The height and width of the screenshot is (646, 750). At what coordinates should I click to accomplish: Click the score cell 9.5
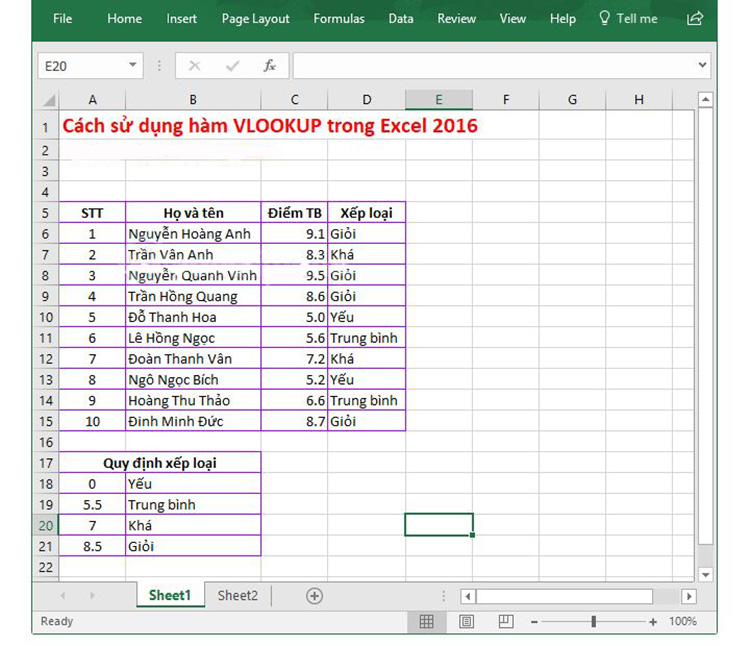(x=294, y=276)
